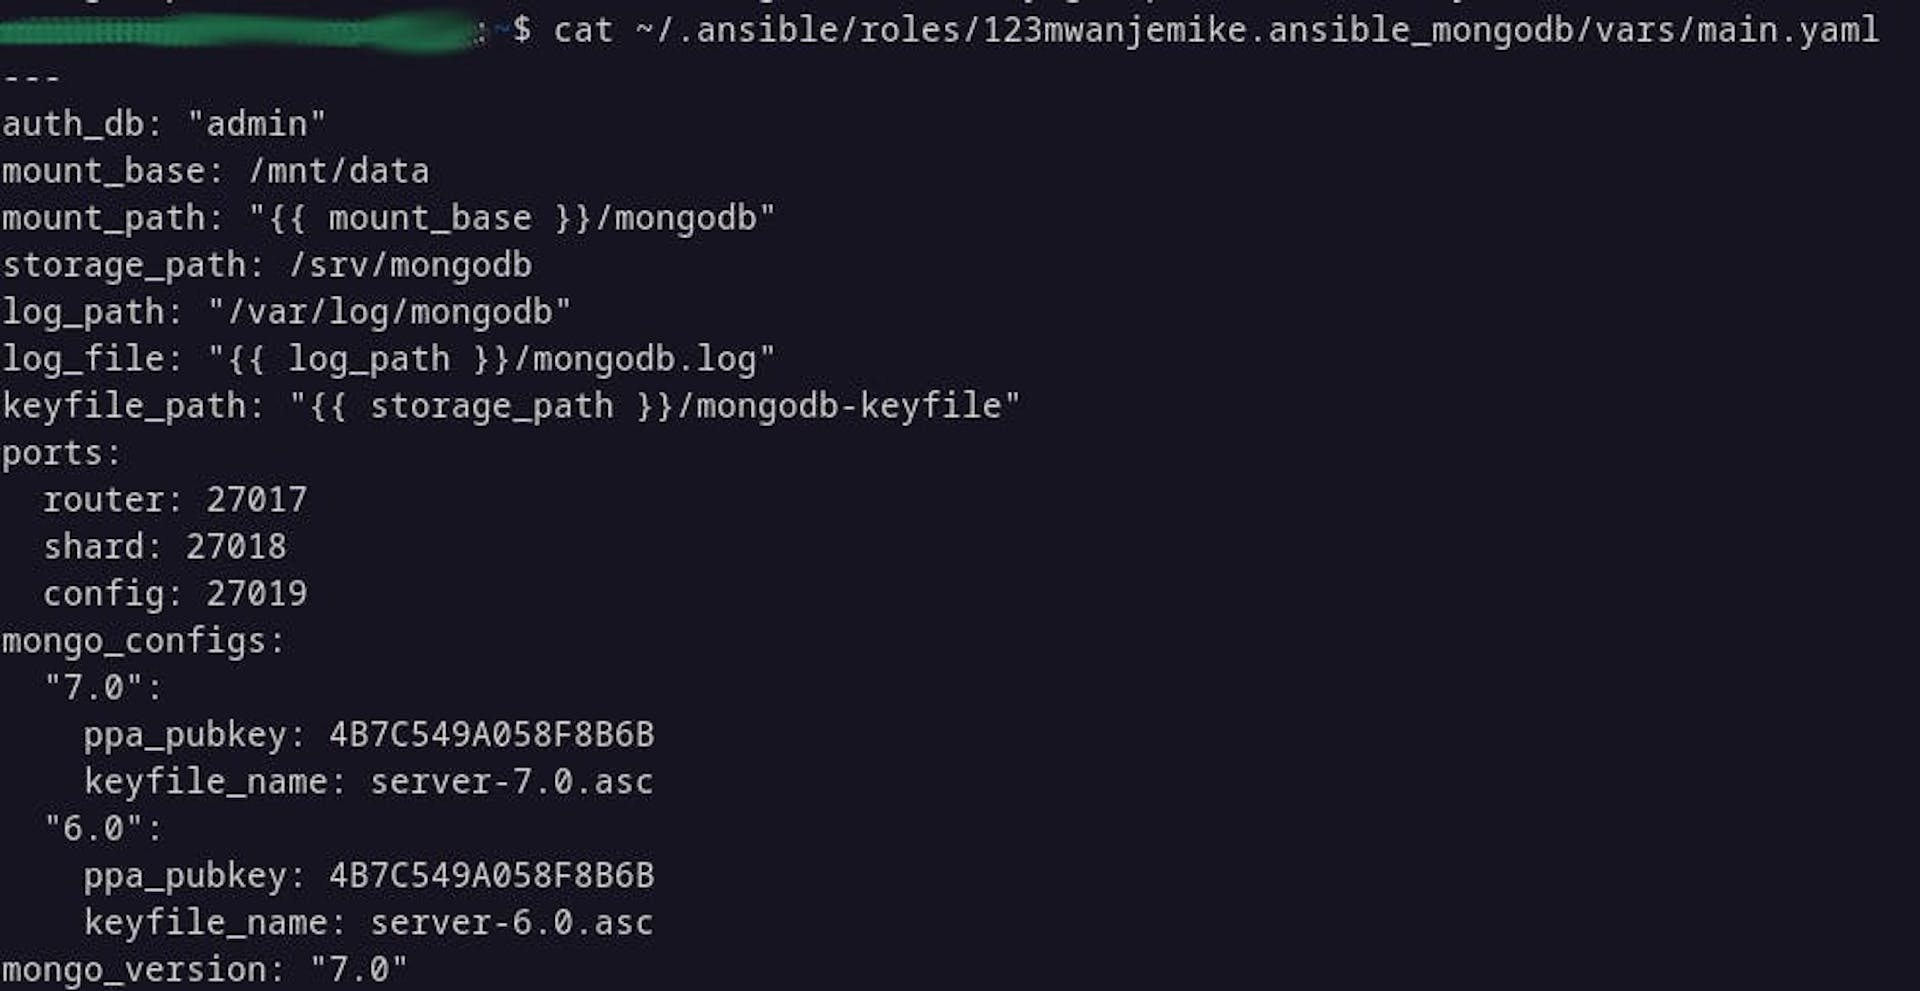This screenshot has height=991, width=1920.
Task: Click the vars/main.yaml file path
Action: [1257, 31]
